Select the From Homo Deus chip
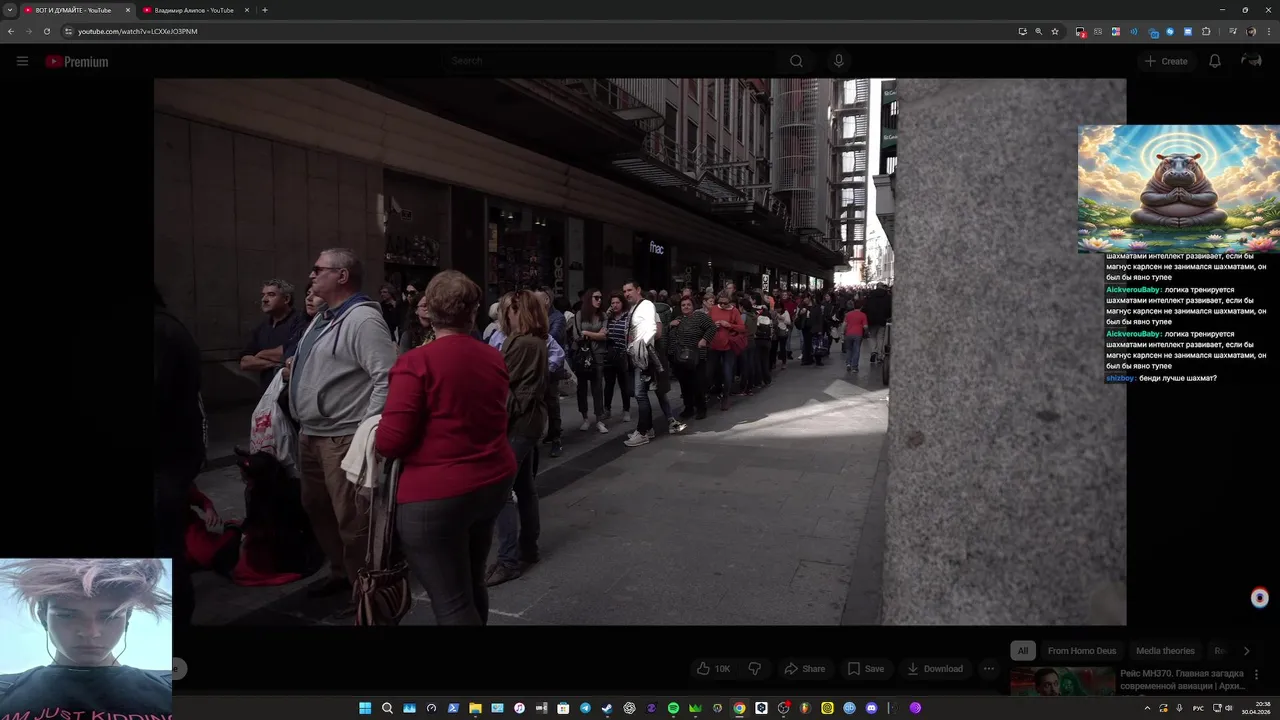Image resolution: width=1280 pixels, height=720 pixels. (1082, 651)
